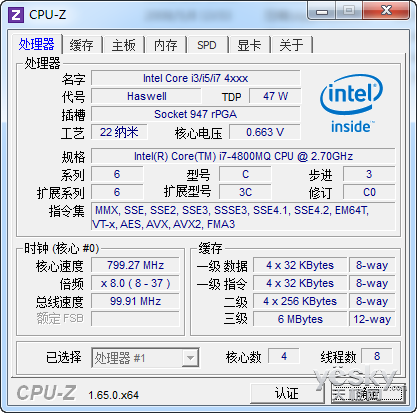The width and height of the screenshot is (417, 413).
Task: Select the 内存 tab
Action: [x=166, y=45]
